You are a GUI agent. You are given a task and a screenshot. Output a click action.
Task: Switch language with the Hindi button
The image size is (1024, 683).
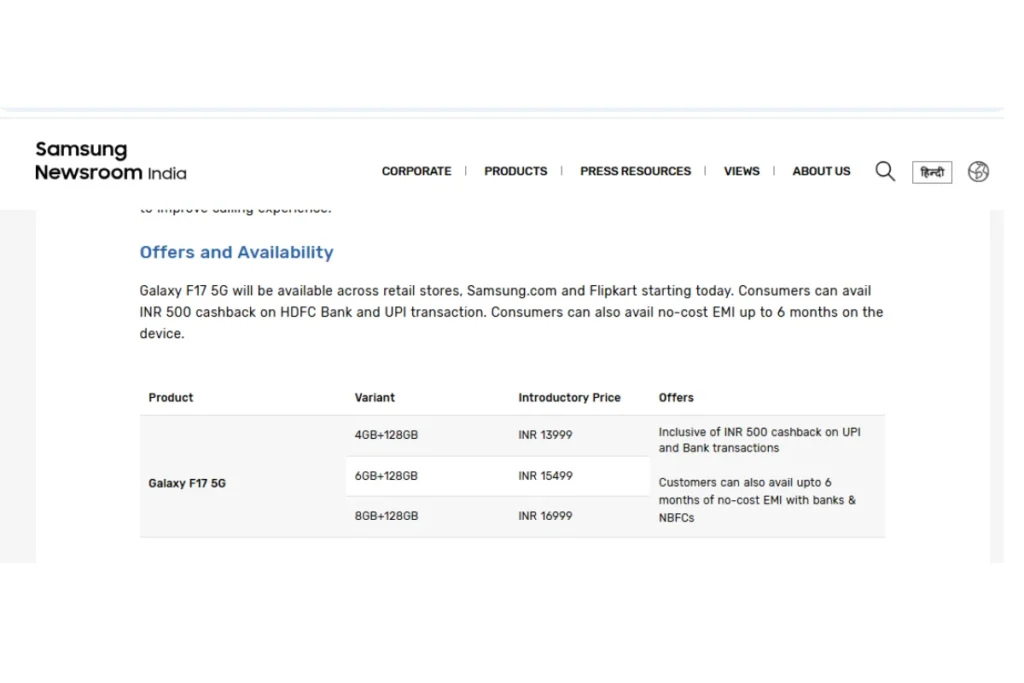pos(932,172)
